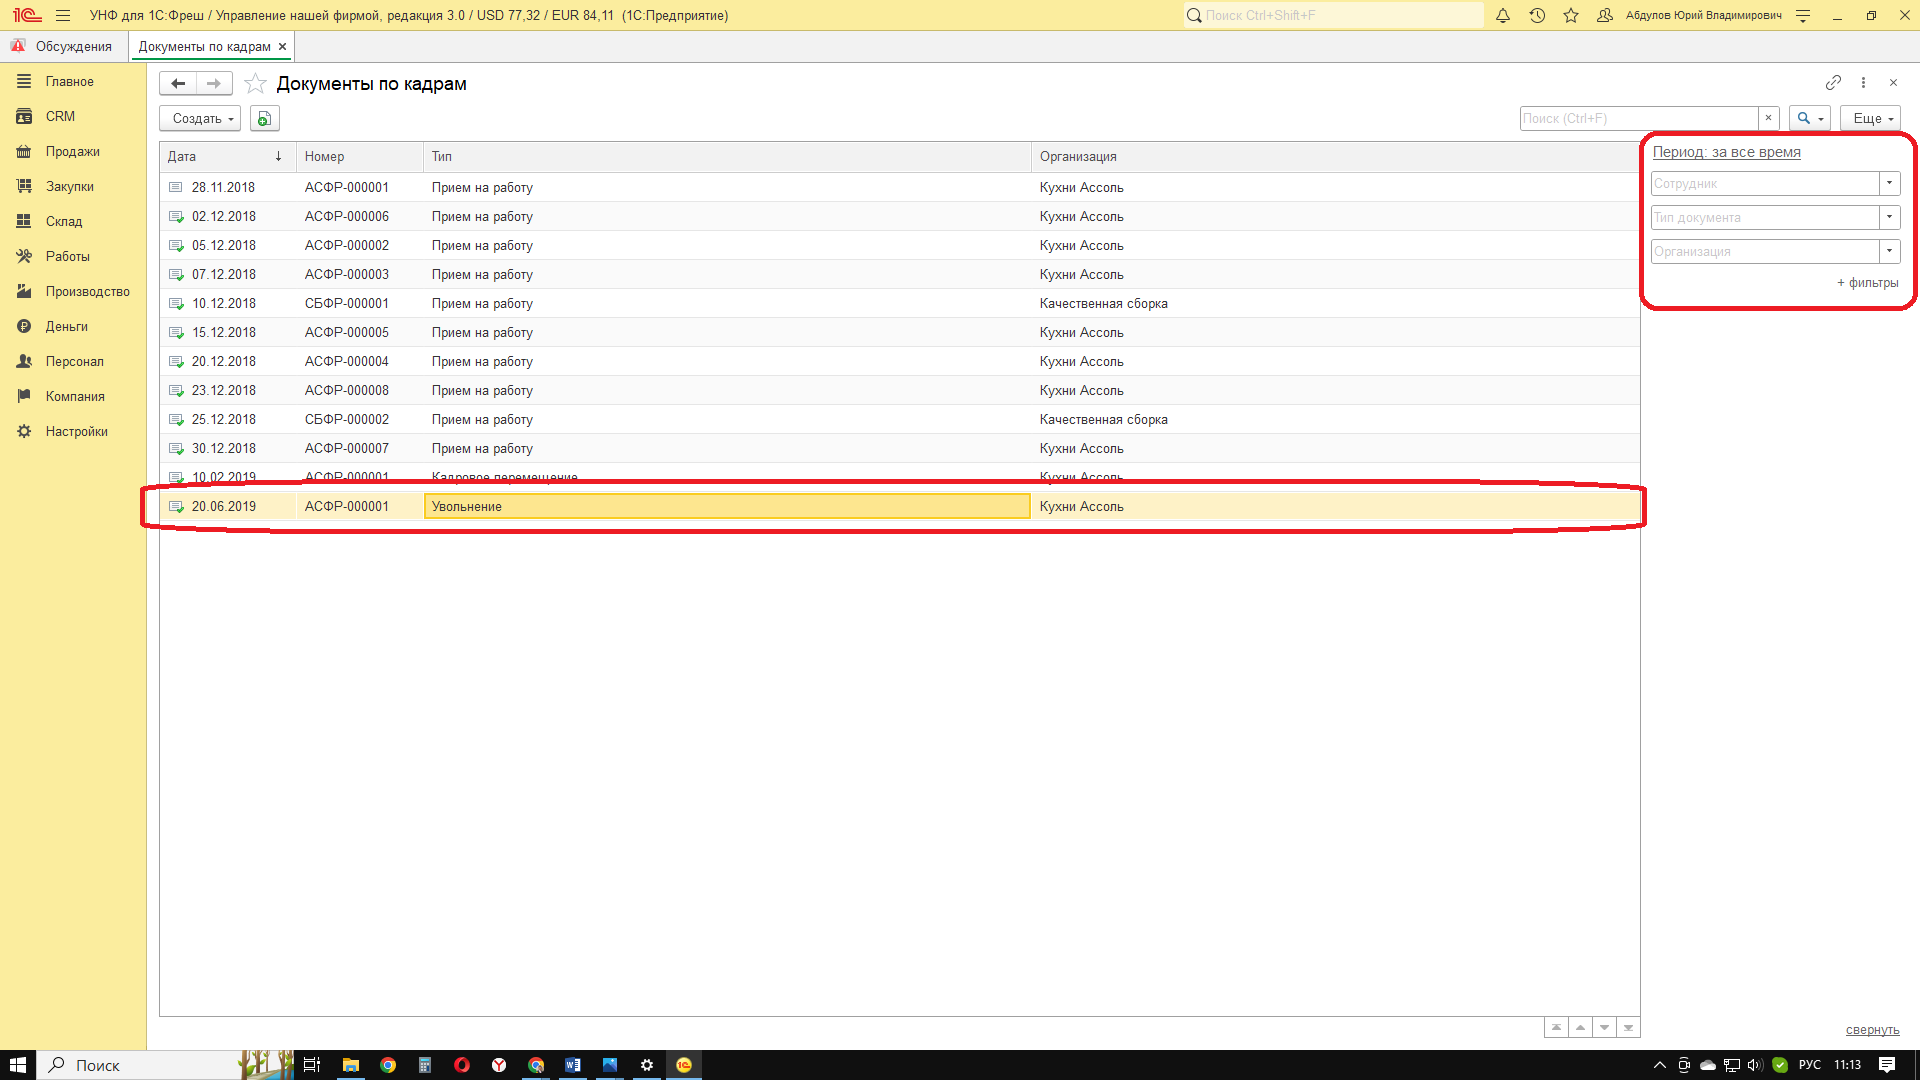Click the Тип документа filter field
Screen dimensions: 1920x1080
[1765, 217]
